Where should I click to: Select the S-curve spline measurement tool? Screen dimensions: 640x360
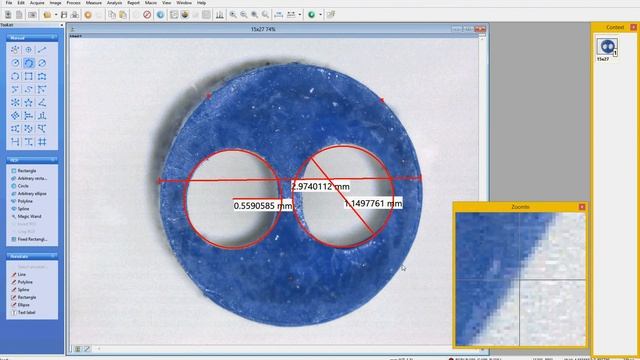[x=29, y=89]
